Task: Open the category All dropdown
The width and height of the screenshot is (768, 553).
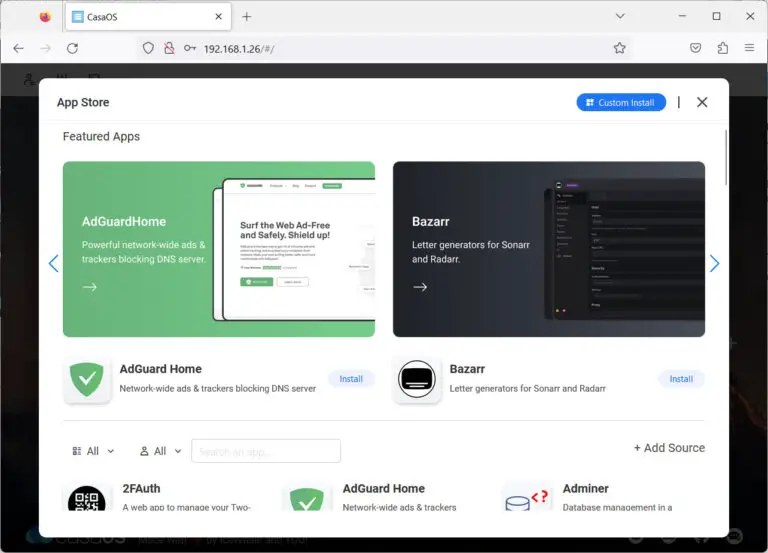Action: pos(93,451)
